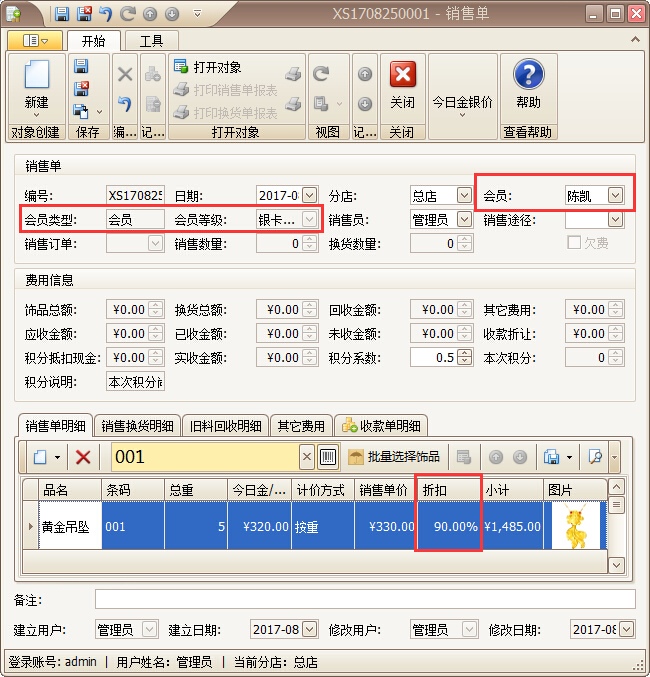Click the search preview icon in detail toolbar
The width and height of the screenshot is (650, 677).
click(x=595, y=457)
